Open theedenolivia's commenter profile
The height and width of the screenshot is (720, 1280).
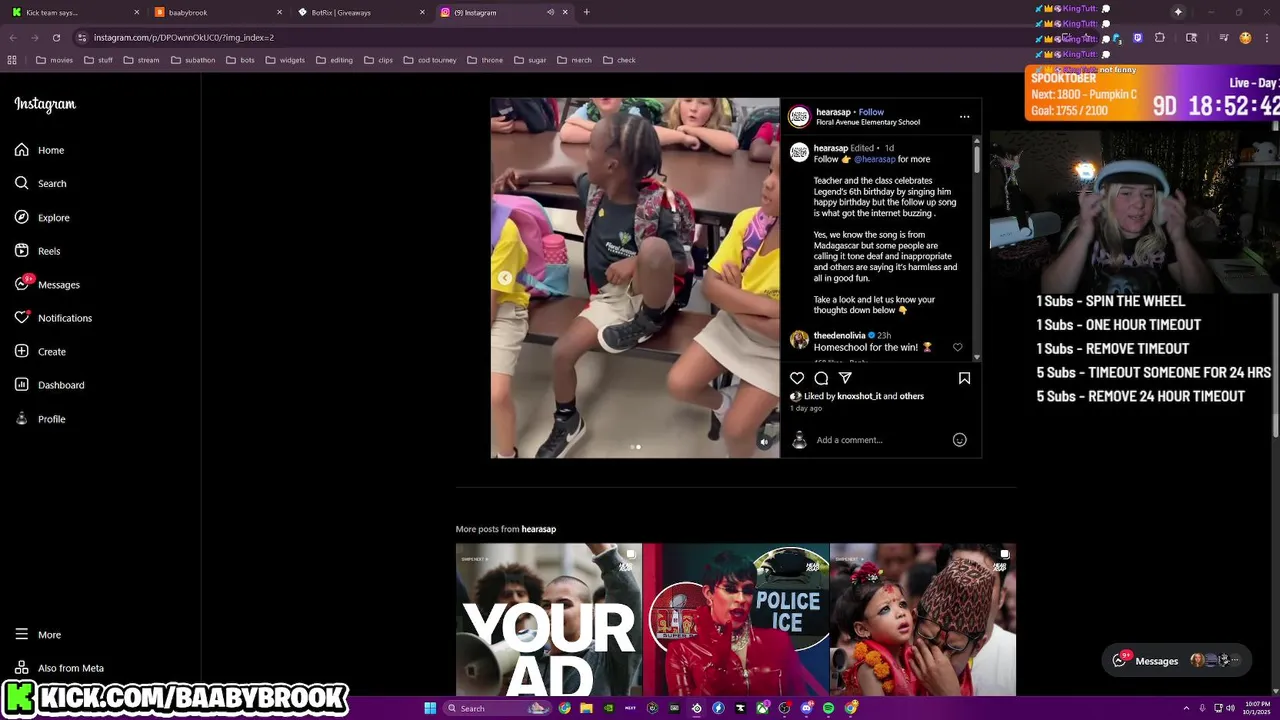[x=839, y=335]
